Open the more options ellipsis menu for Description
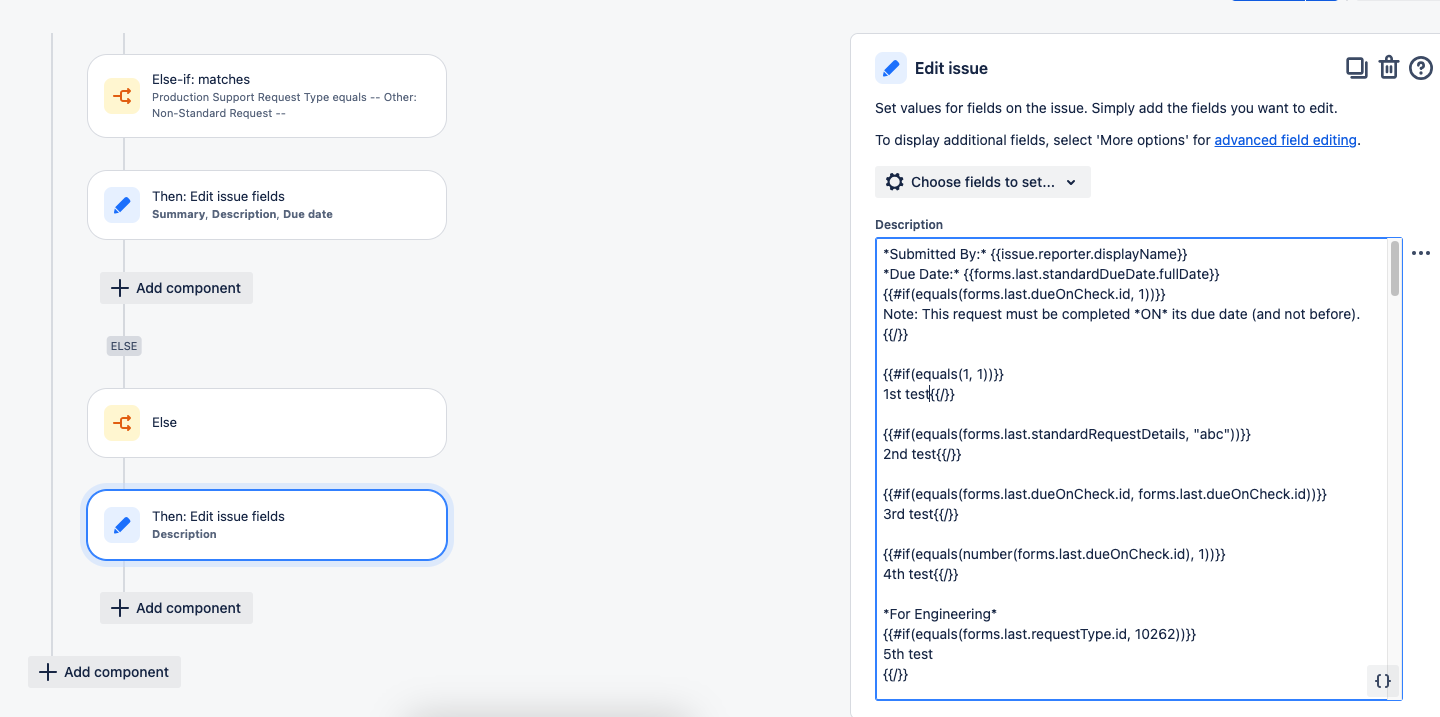The image size is (1440, 717). click(x=1421, y=253)
